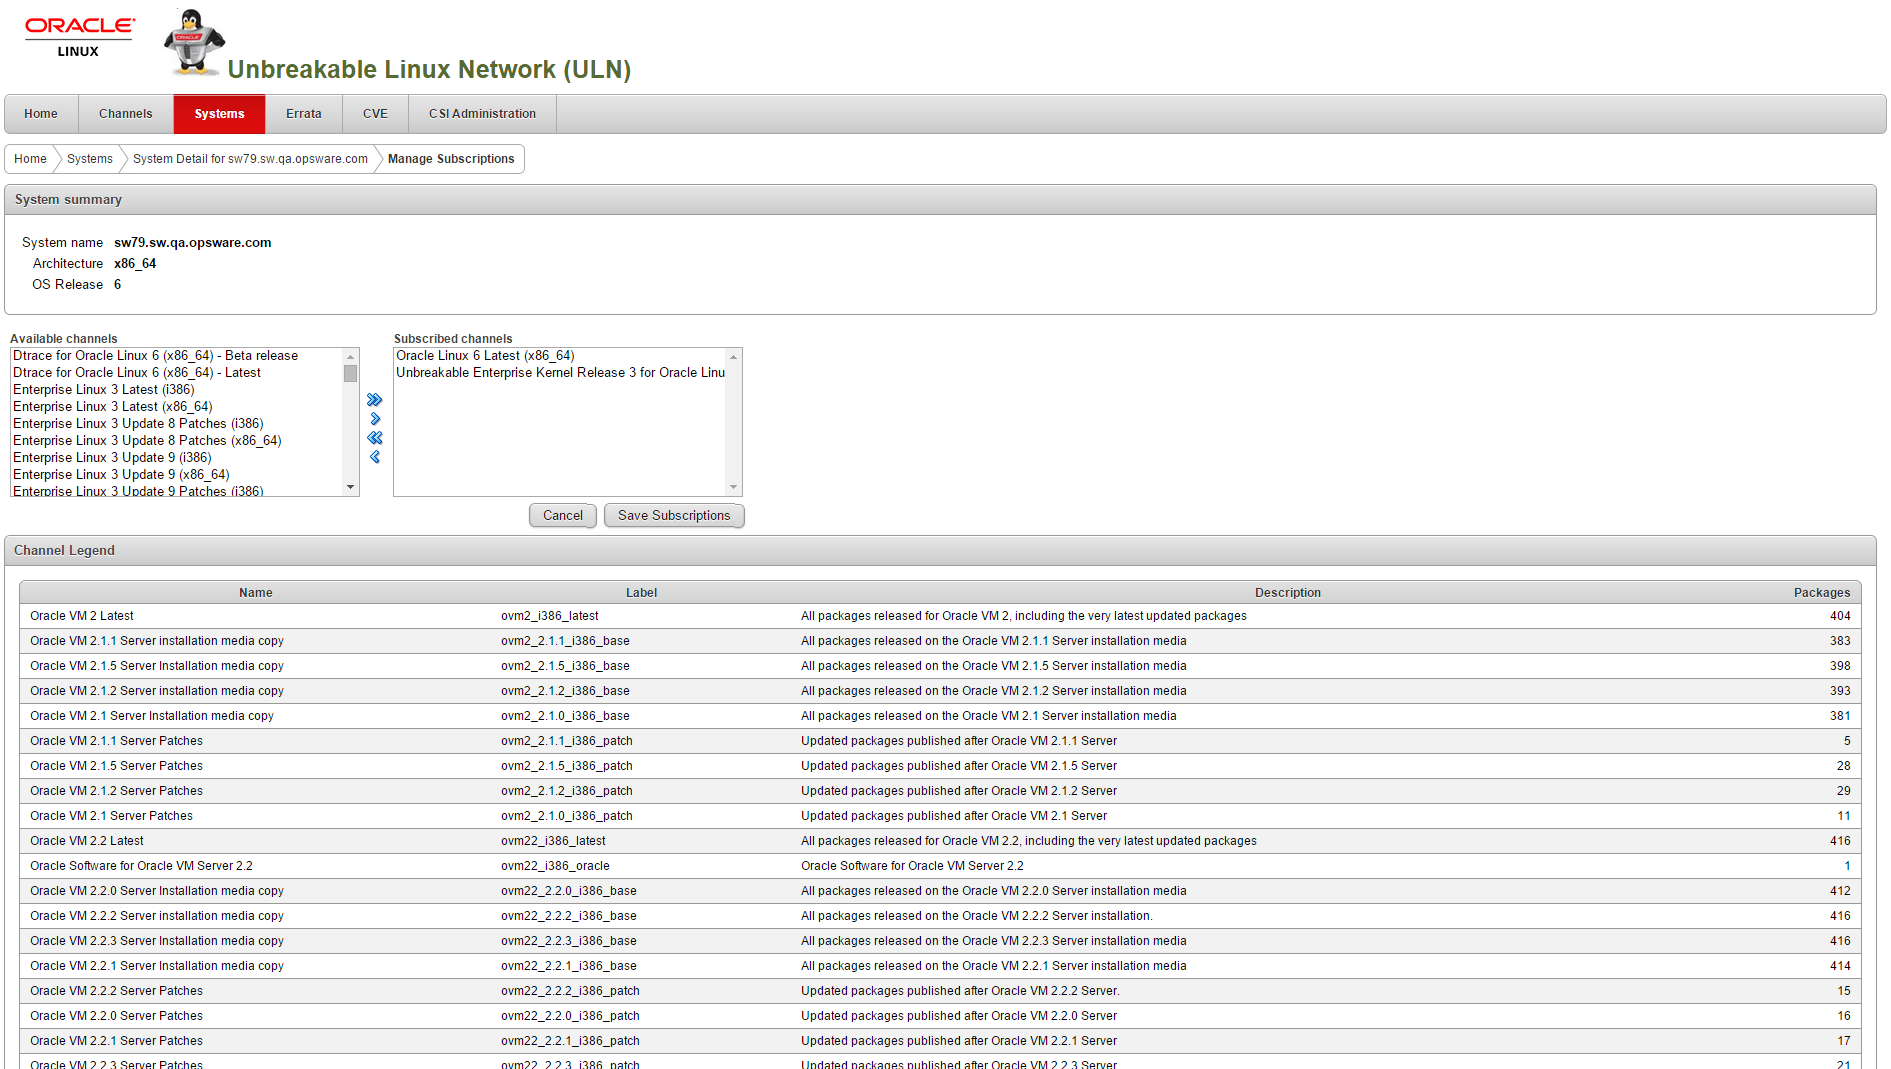The height and width of the screenshot is (1069, 1891).
Task: Click the remove selected channel left arrow
Action: pos(375,457)
